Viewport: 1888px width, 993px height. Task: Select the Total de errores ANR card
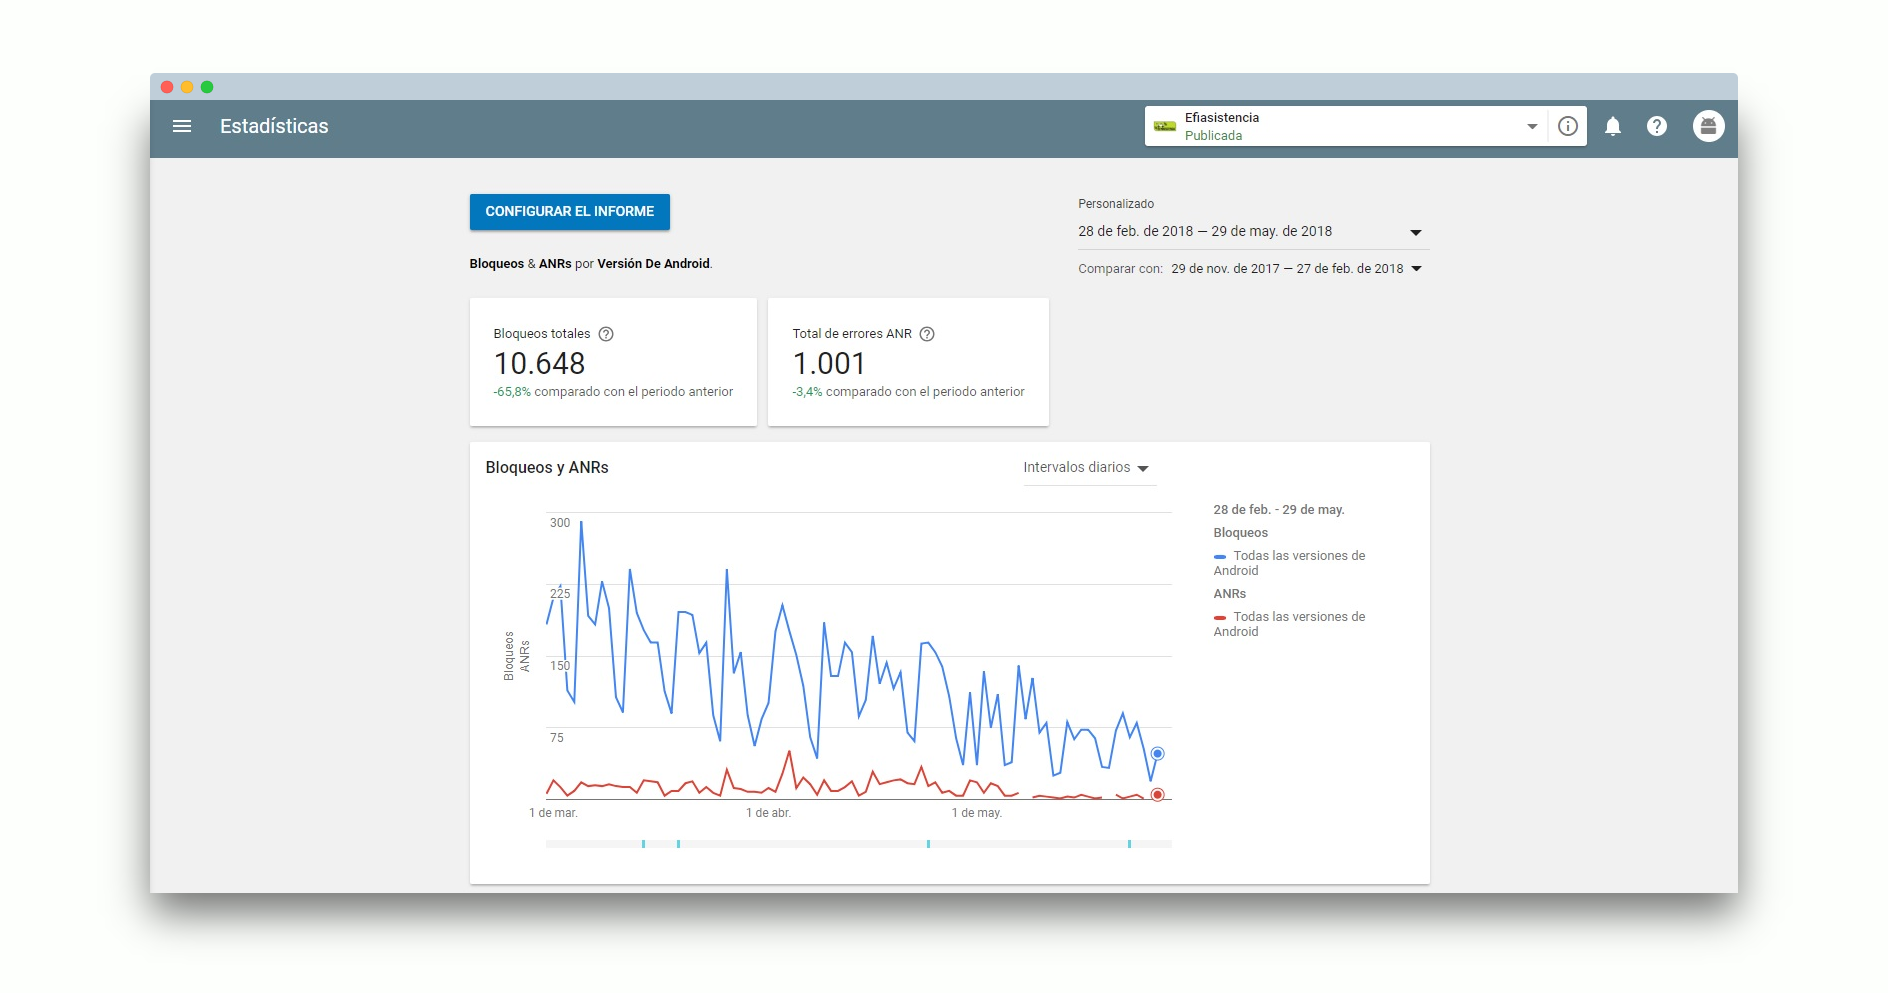click(x=908, y=362)
